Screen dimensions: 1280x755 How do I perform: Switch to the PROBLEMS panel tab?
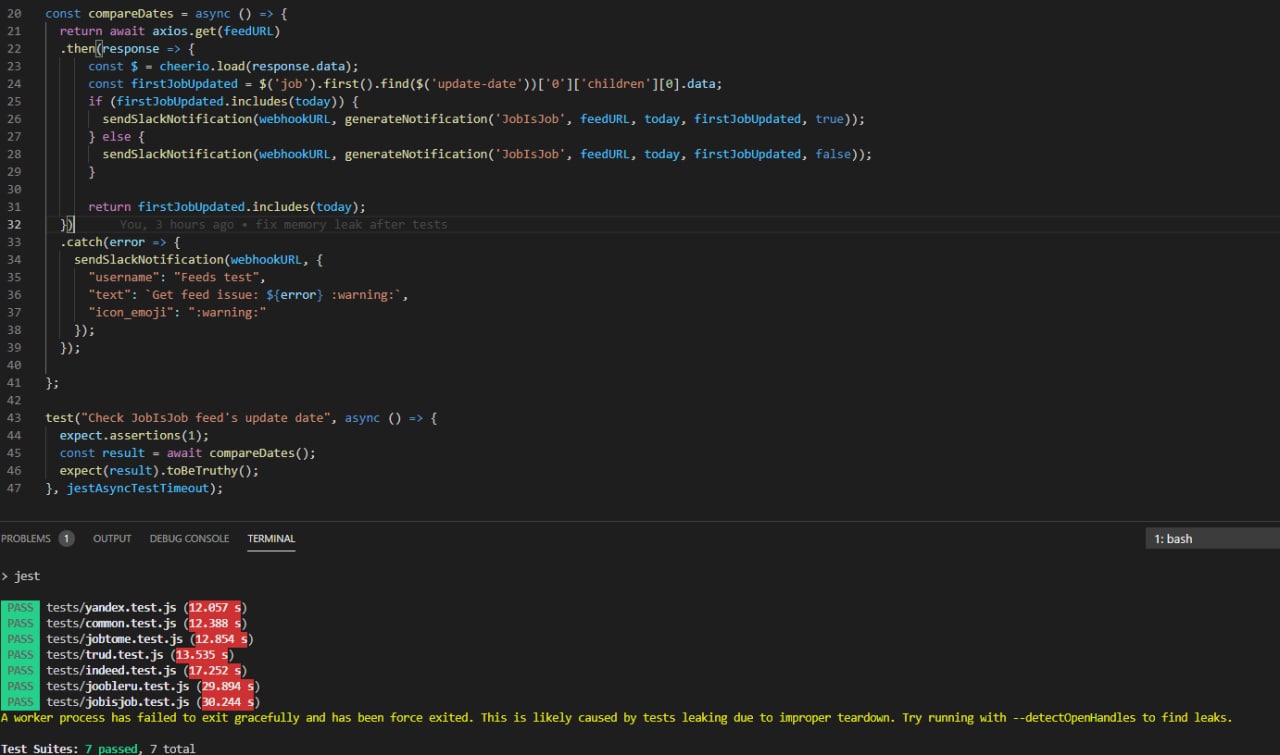[x=26, y=538]
